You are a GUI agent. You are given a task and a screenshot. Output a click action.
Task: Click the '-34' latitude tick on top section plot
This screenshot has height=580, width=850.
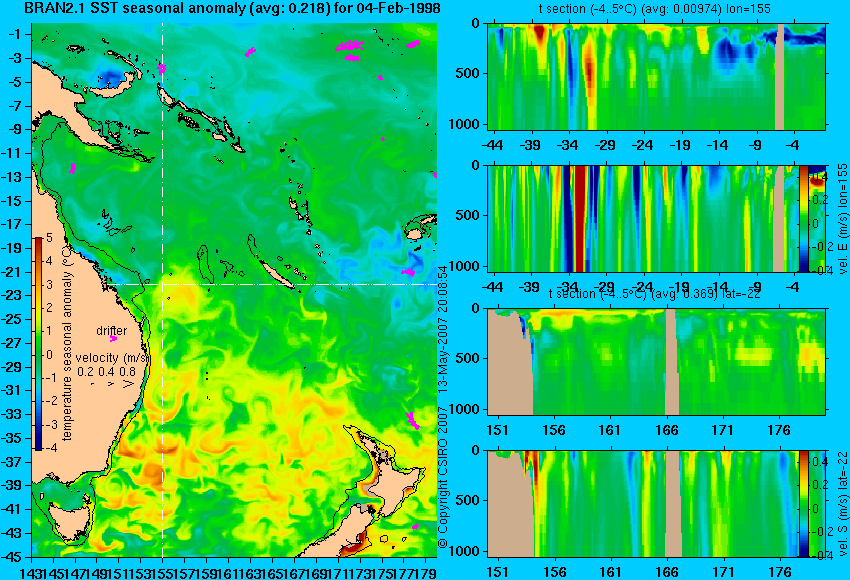tap(567, 145)
